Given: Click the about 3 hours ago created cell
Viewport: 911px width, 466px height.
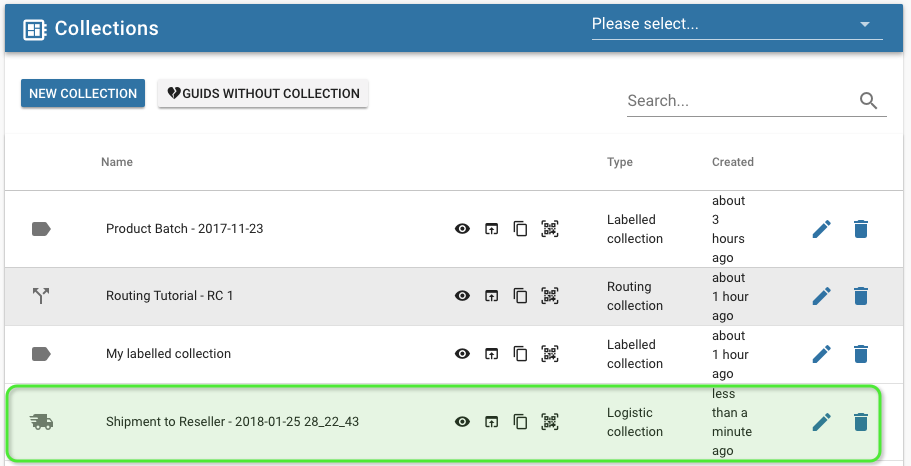Looking at the screenshot, I should (729, 229).
